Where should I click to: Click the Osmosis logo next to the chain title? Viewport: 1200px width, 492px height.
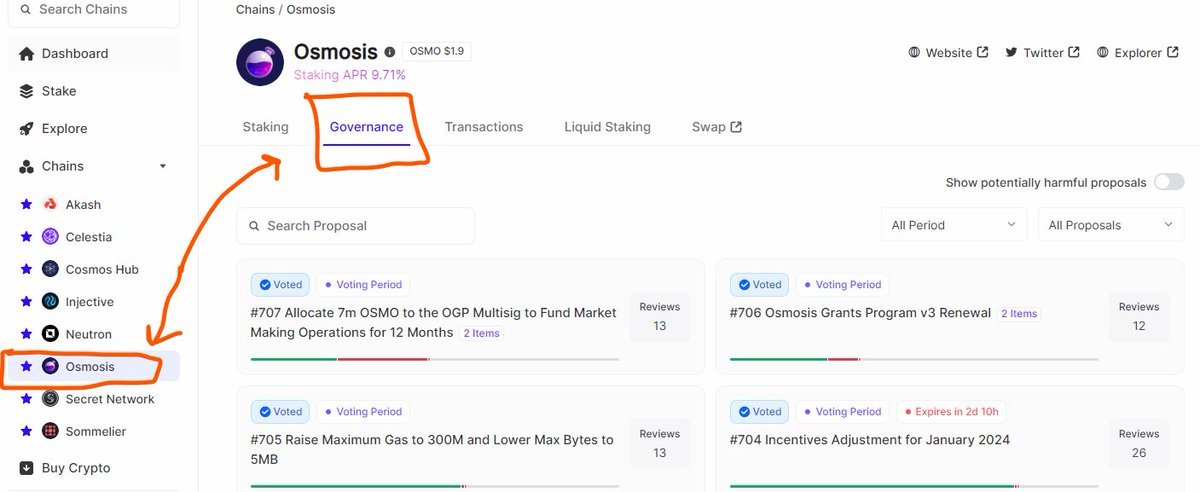[260, 62]
